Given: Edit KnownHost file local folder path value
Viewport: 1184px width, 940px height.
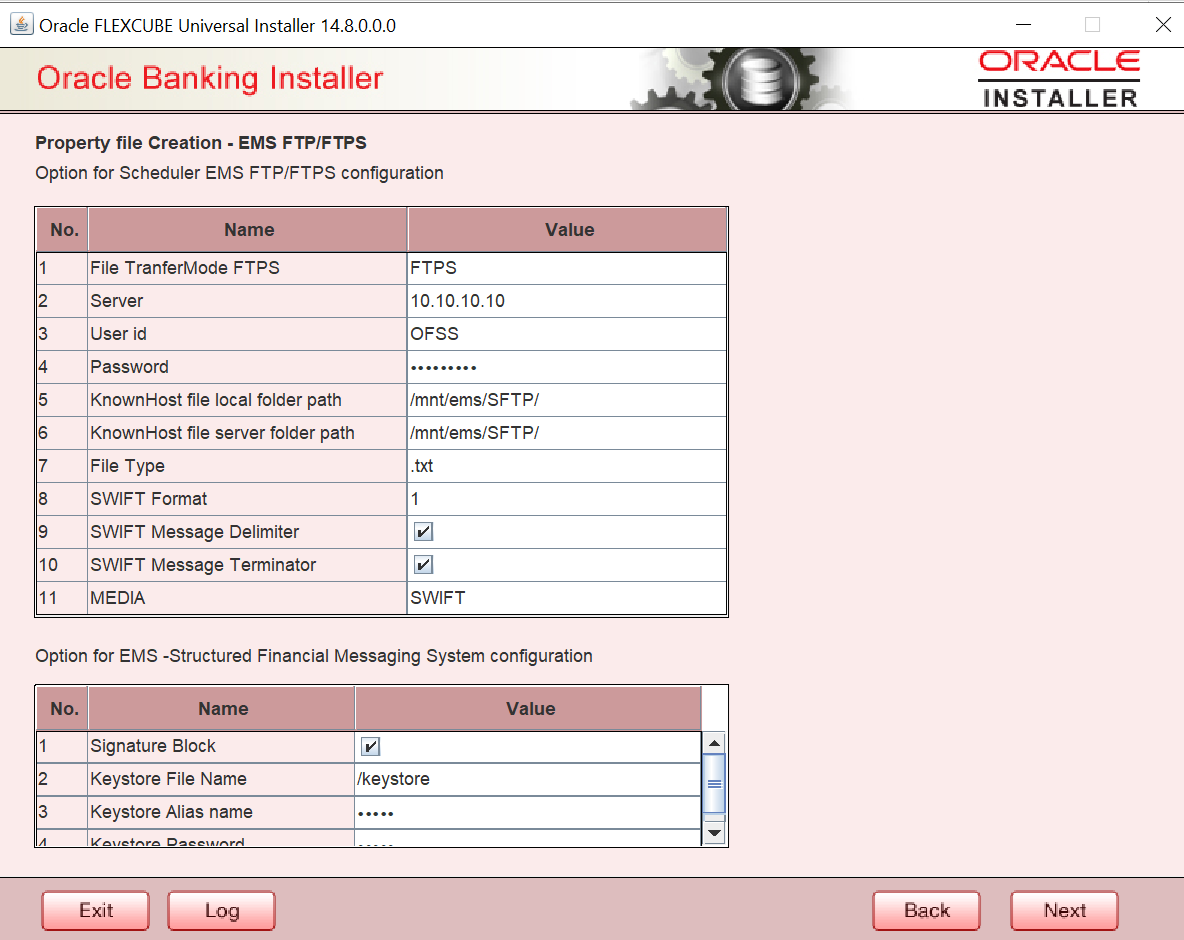Looking at the screenshot, I should (x=566, y=400).
